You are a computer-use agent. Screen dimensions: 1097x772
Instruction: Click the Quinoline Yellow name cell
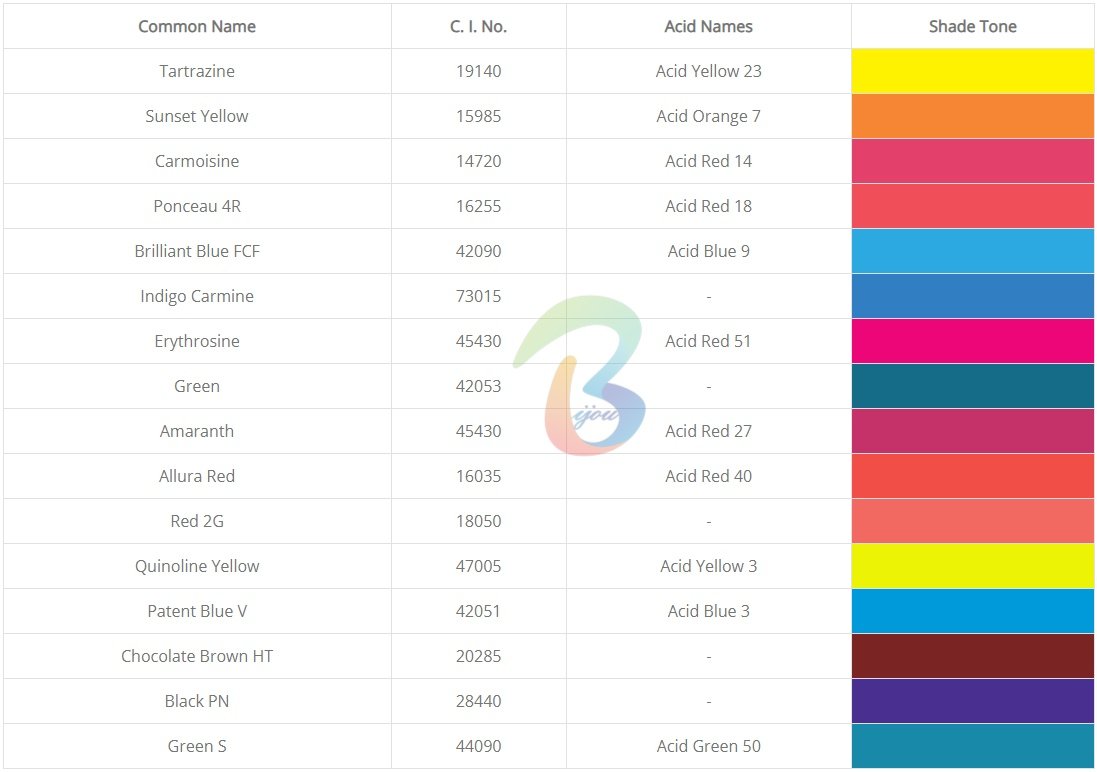point(197,566)
